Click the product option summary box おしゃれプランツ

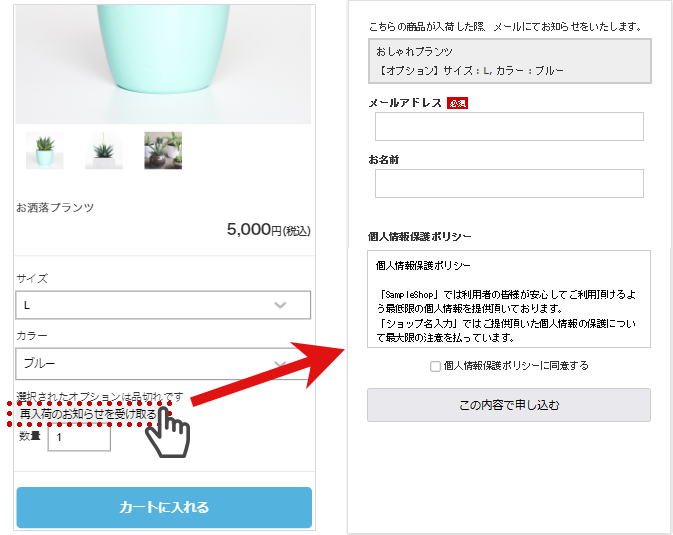click(509, 61)
